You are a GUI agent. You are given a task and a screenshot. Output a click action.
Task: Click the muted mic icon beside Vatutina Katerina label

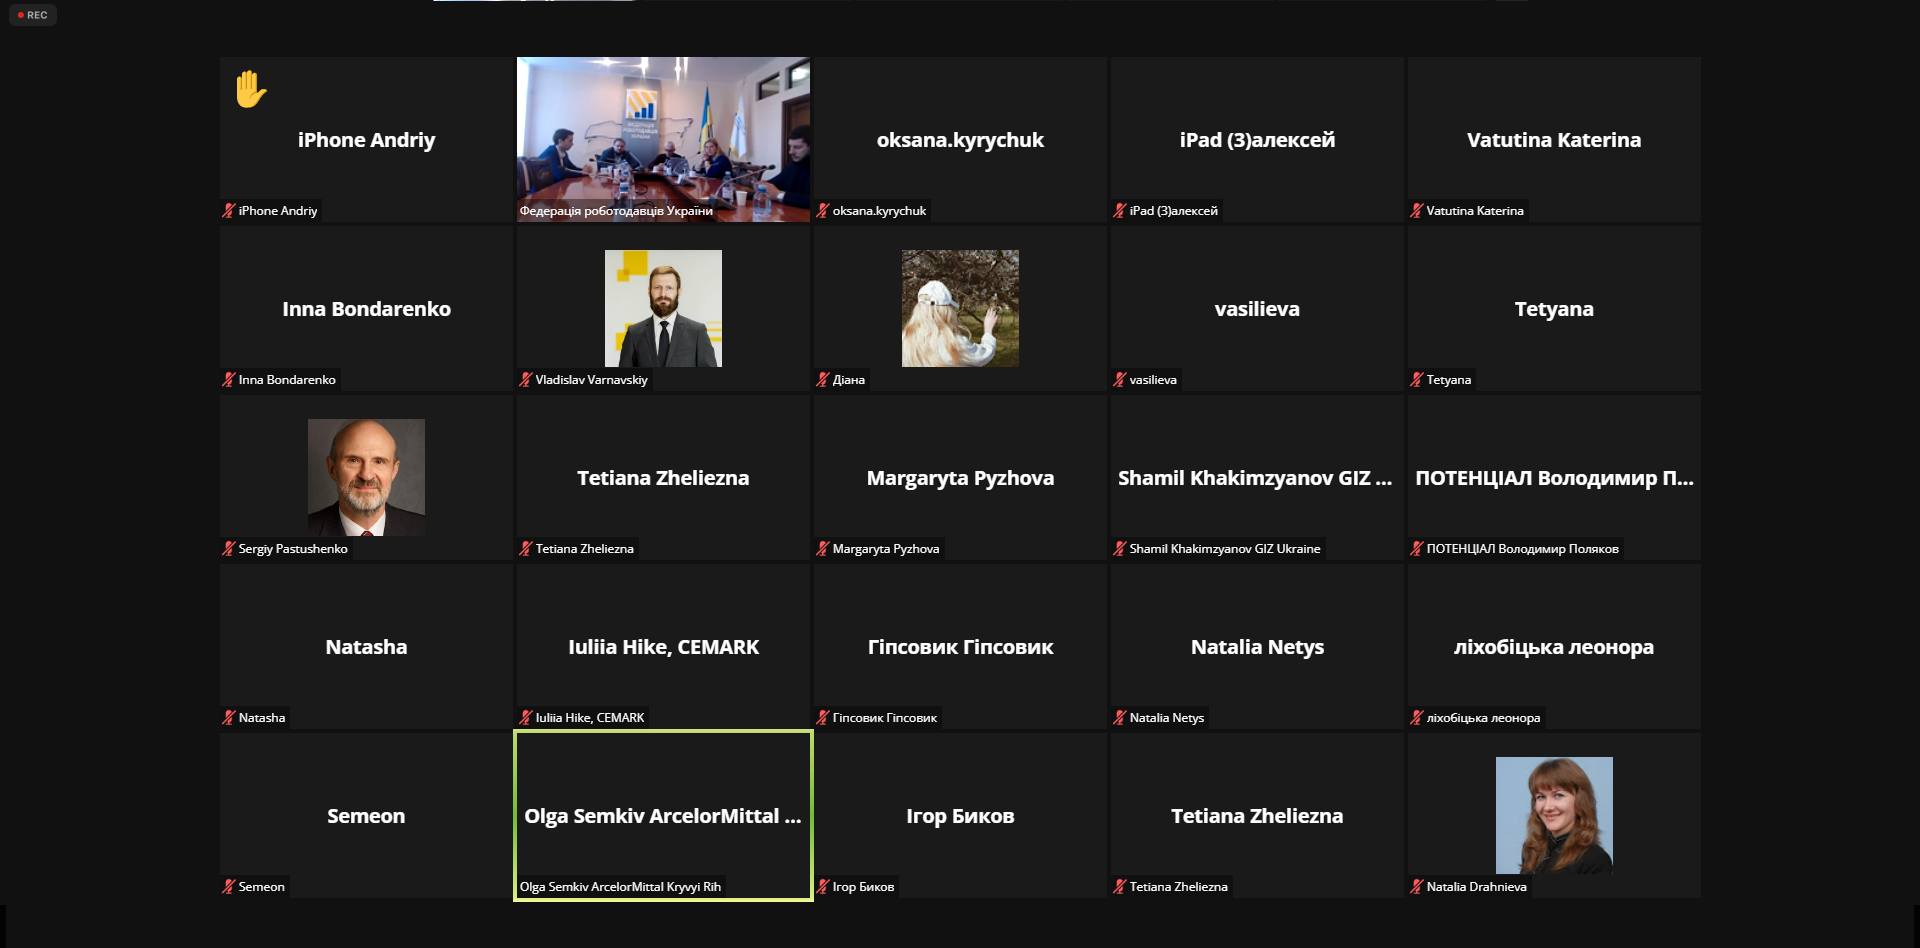(x=1417, y=211)
